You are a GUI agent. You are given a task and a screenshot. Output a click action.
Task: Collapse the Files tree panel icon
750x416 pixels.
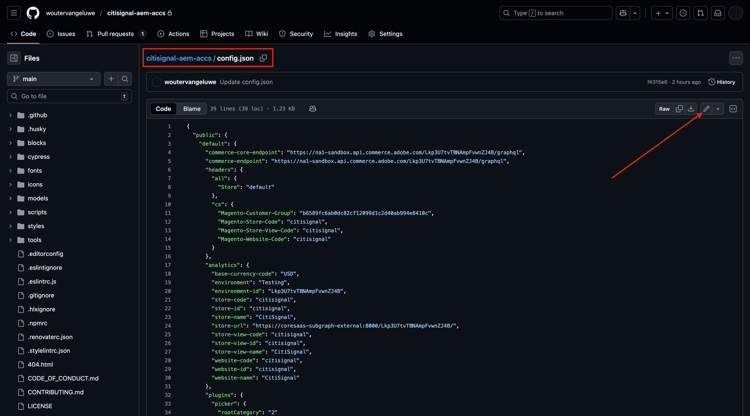pos(14,58)
